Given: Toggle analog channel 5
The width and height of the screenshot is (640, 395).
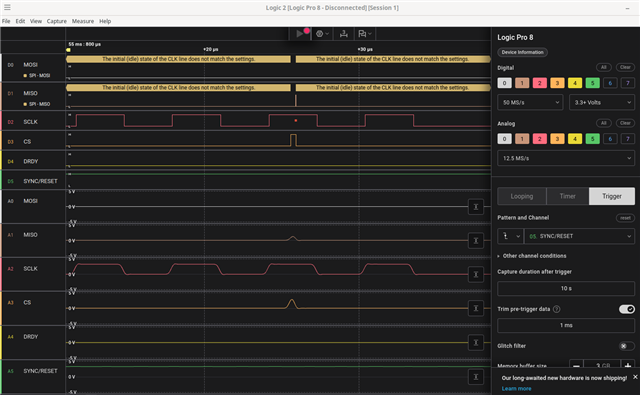Looking at the screenshot, I should pyautogui.click(x=592, y=139).
